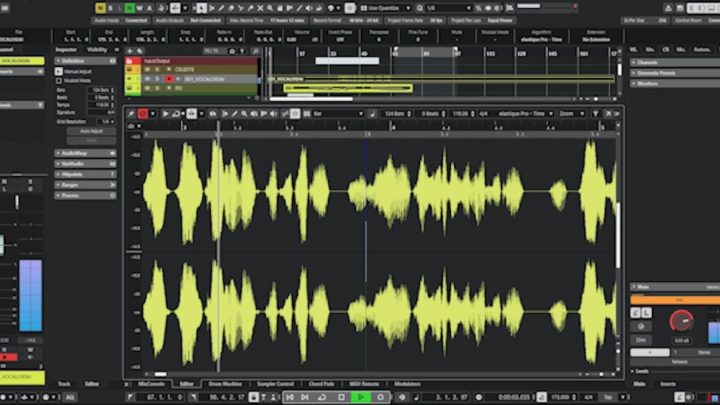The image size is (720, 405).
Task: Click the green R read-automation button in top toolbar
Action: pos(129,8)
